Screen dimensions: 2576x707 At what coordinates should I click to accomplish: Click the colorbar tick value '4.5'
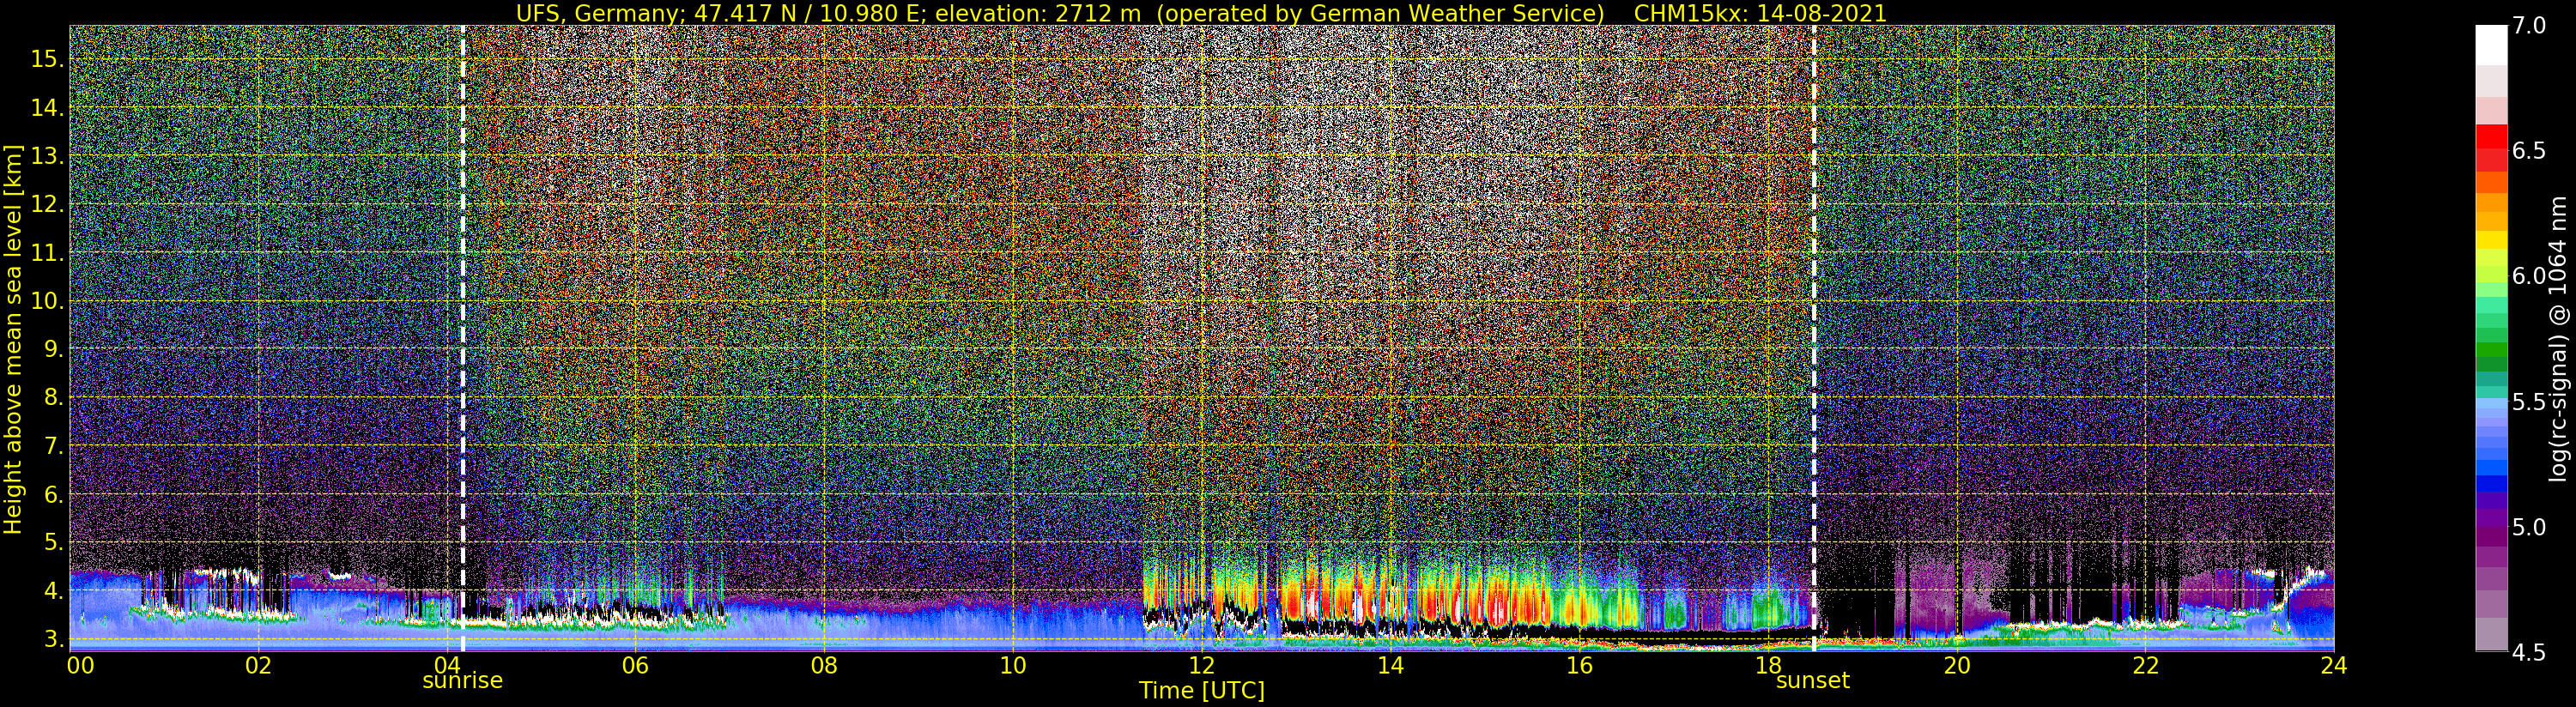(x=2529, y=652)
